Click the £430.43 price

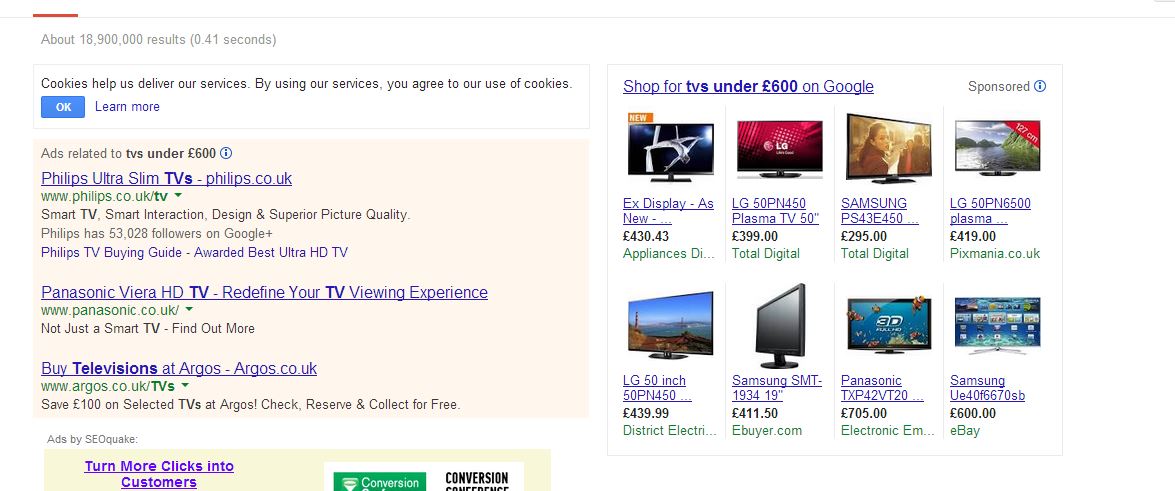coord(646,236)
